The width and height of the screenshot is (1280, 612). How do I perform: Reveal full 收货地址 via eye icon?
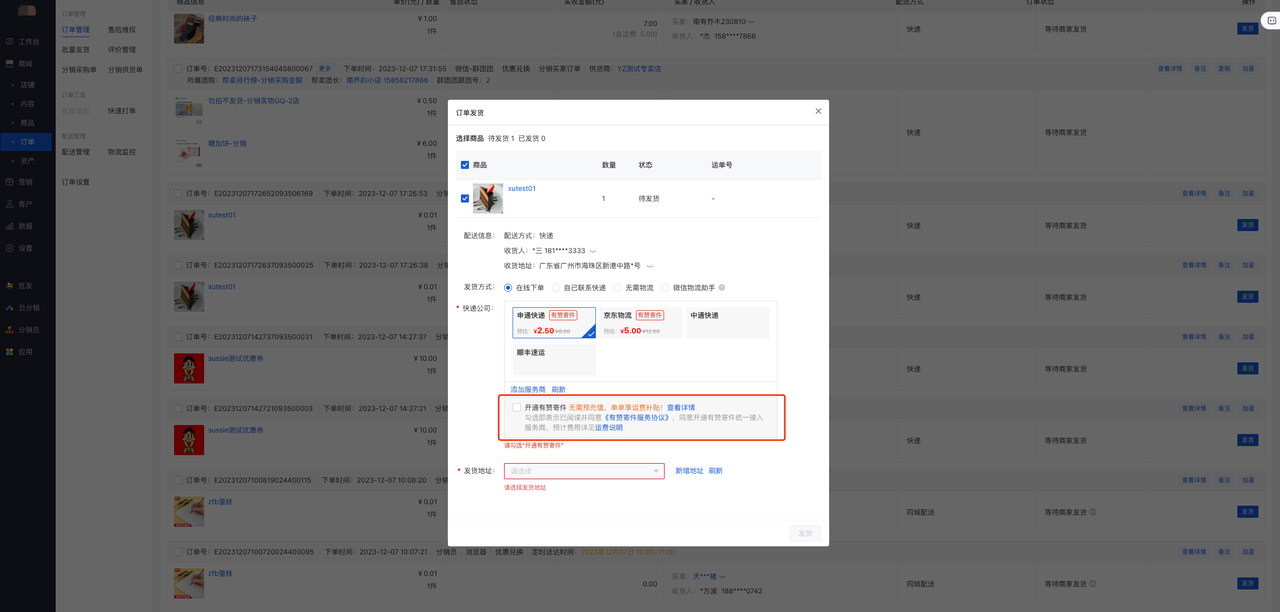click(650, 266)
